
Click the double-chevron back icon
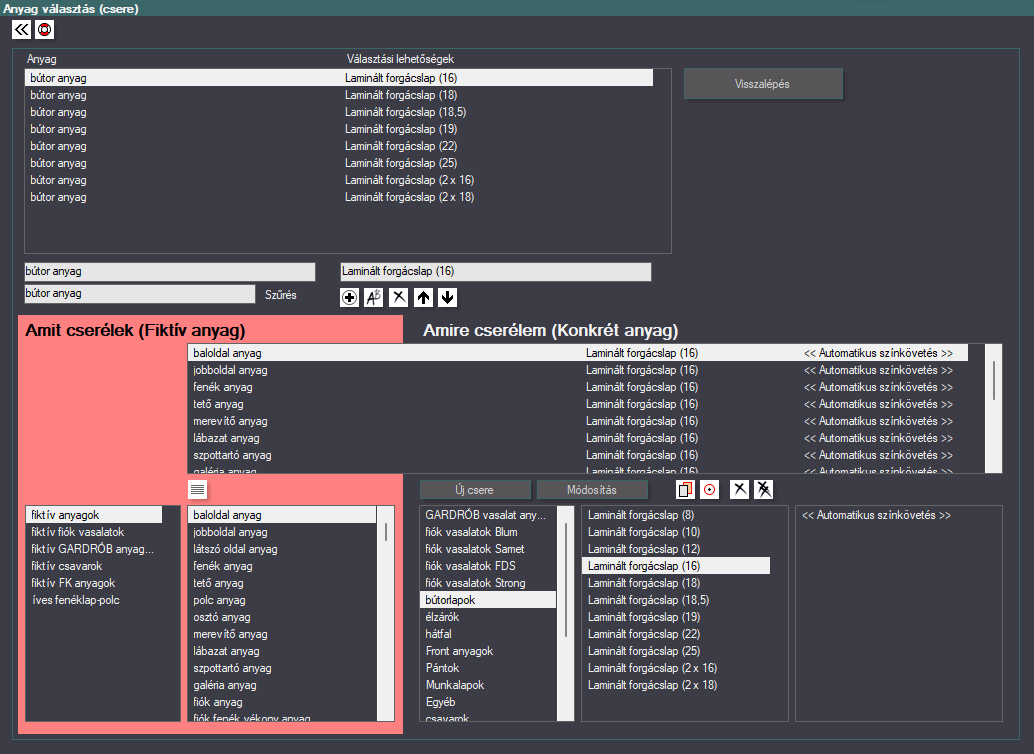(21, 30)
